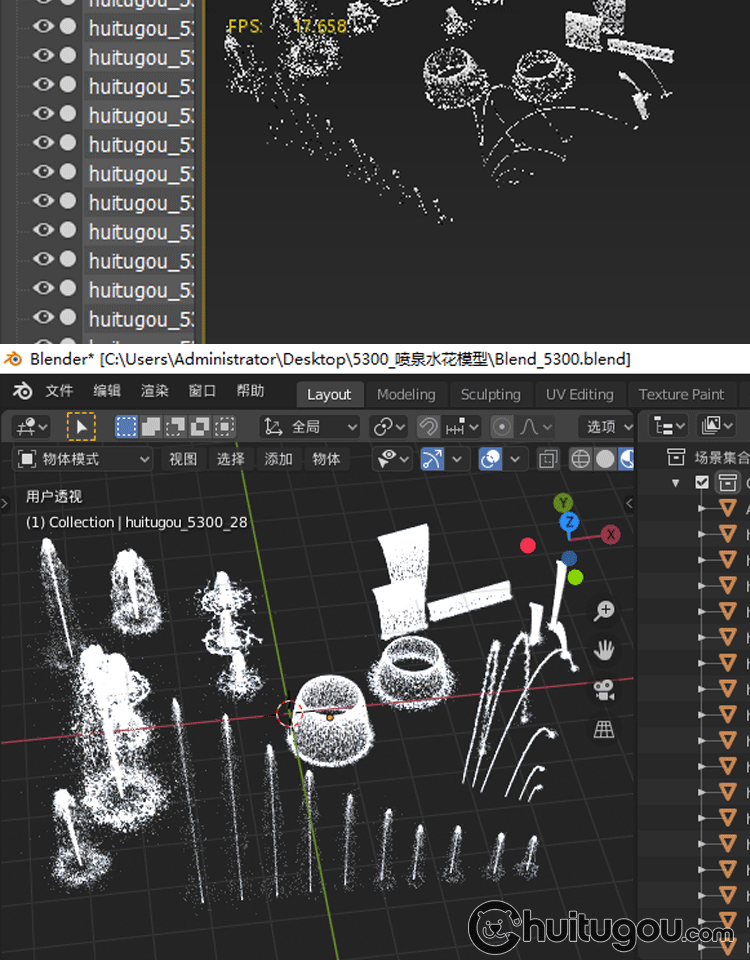Open the 3D viewport editor type dropdown
The image size is (750, 960).
33,427
